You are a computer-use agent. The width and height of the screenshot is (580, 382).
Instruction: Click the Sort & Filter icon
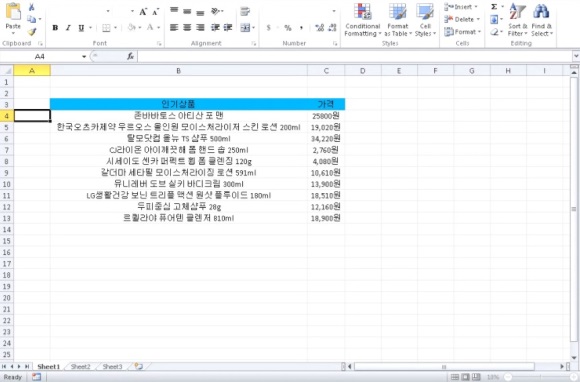coord(517,20)
